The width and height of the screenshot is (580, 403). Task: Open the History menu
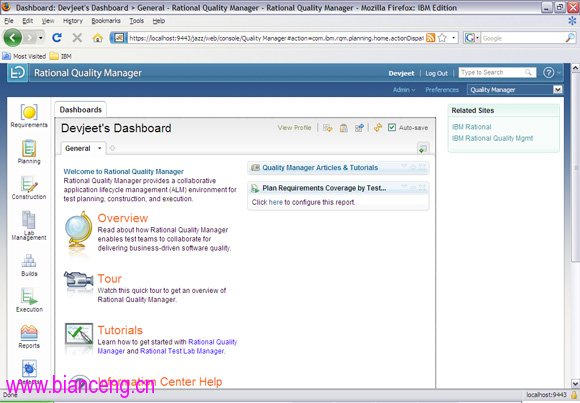coord(72,21)
